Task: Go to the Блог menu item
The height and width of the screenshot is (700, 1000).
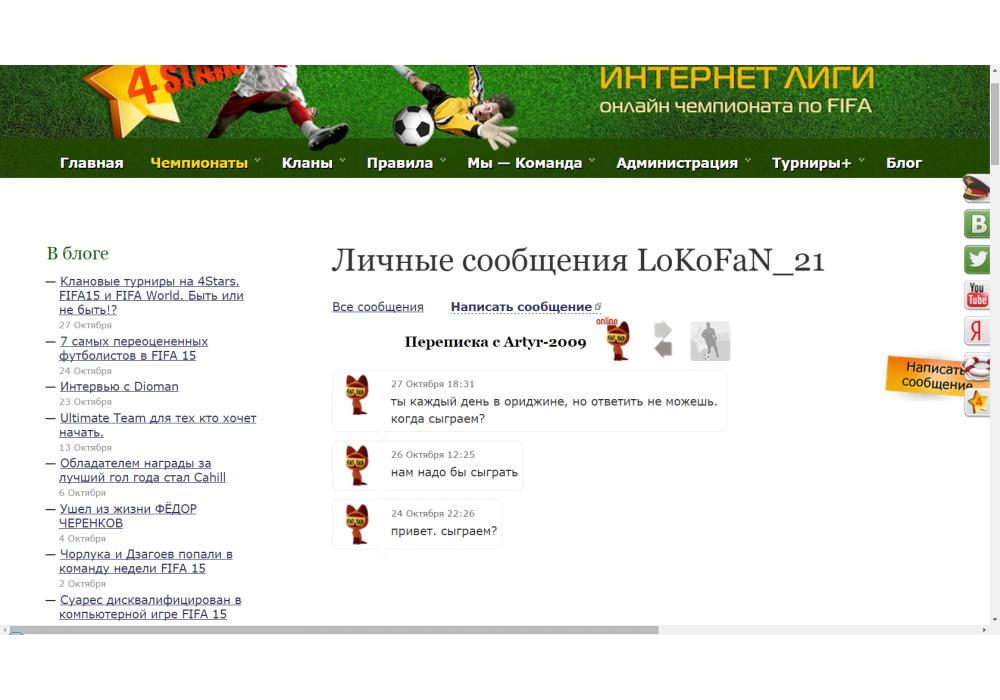Action: click(904, 163)
